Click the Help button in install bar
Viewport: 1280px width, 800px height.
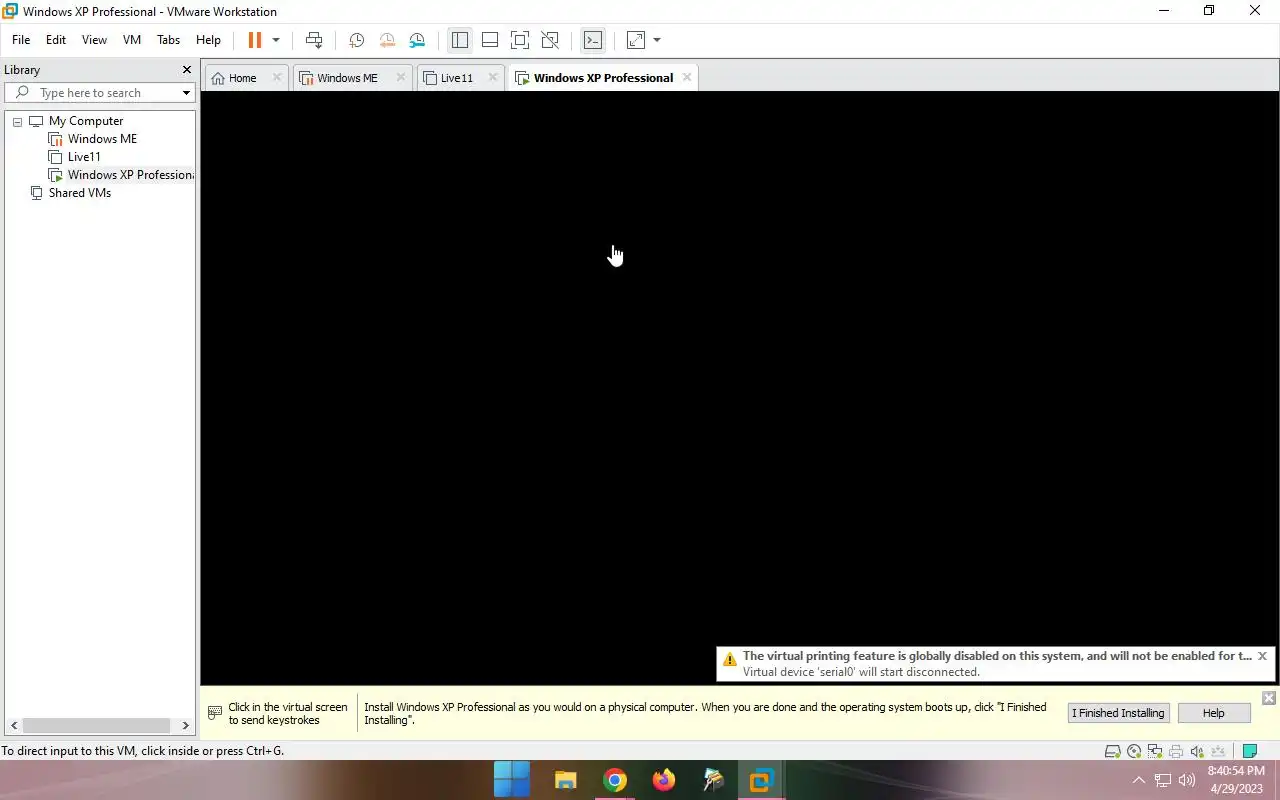pyautogui.click(x=1213, y=713)
